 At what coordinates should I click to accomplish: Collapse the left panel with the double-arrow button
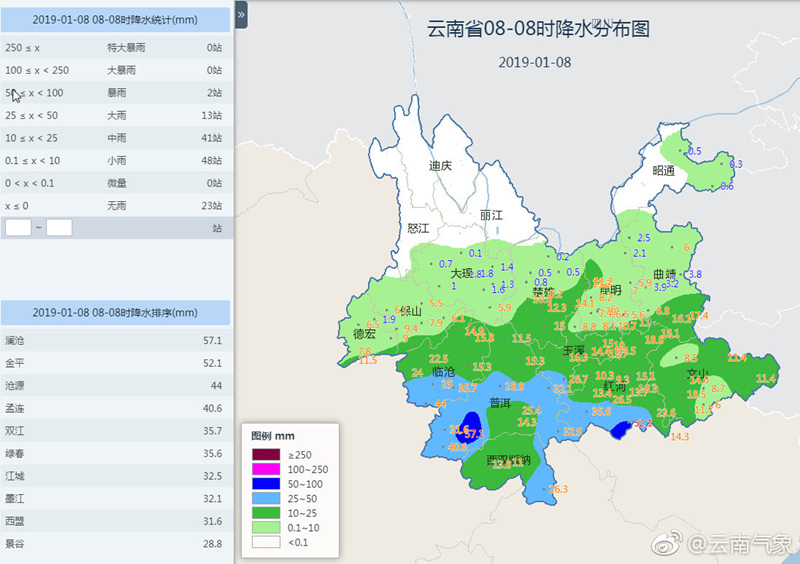(242, 16)
